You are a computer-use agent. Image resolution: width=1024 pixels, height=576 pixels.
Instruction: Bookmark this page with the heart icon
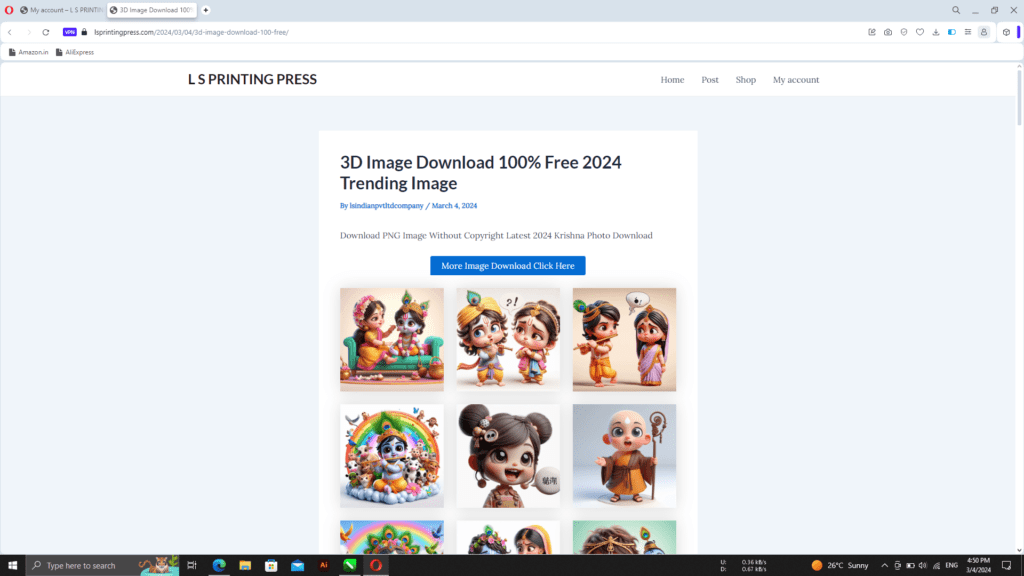[920, 32]
